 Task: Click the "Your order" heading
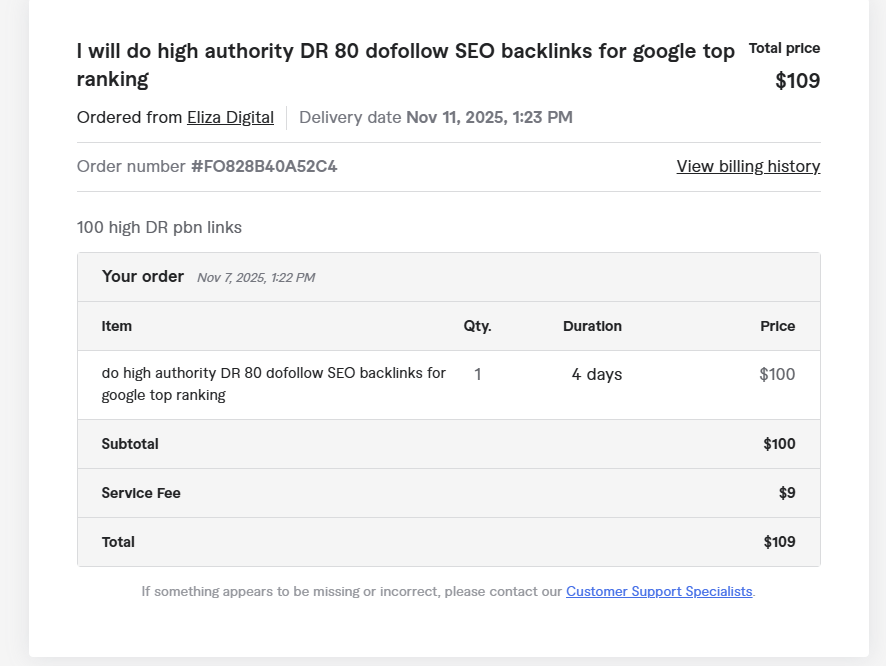[x=143, y=276]
